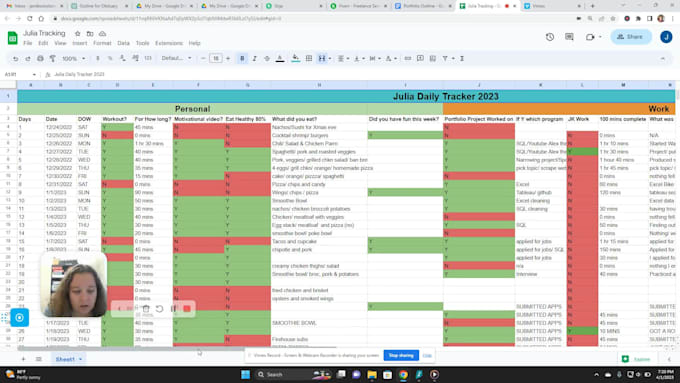
Task: Click the Sheets home logo
Action: point(13,38)
